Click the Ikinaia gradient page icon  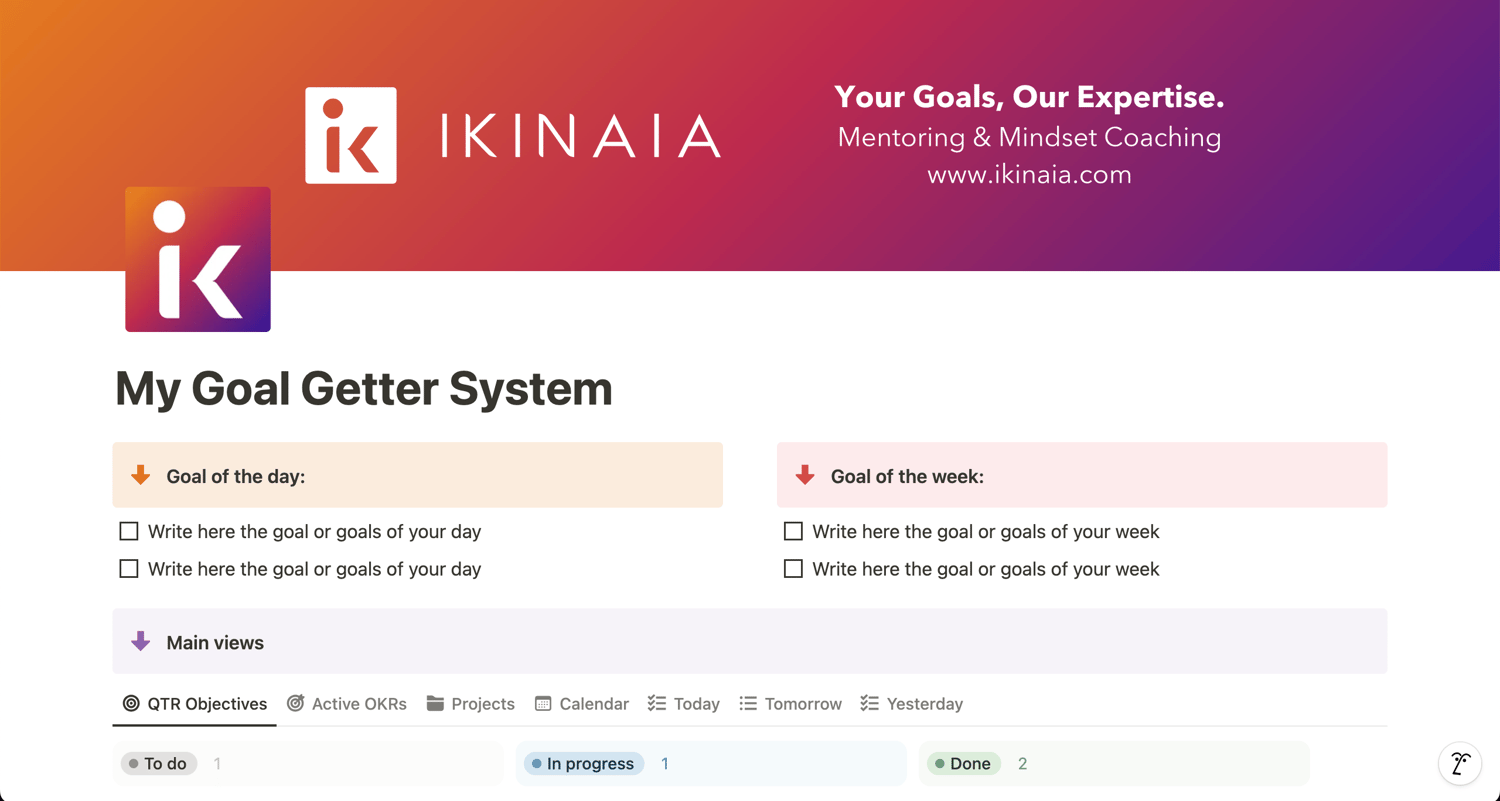[x=198, y=259]
